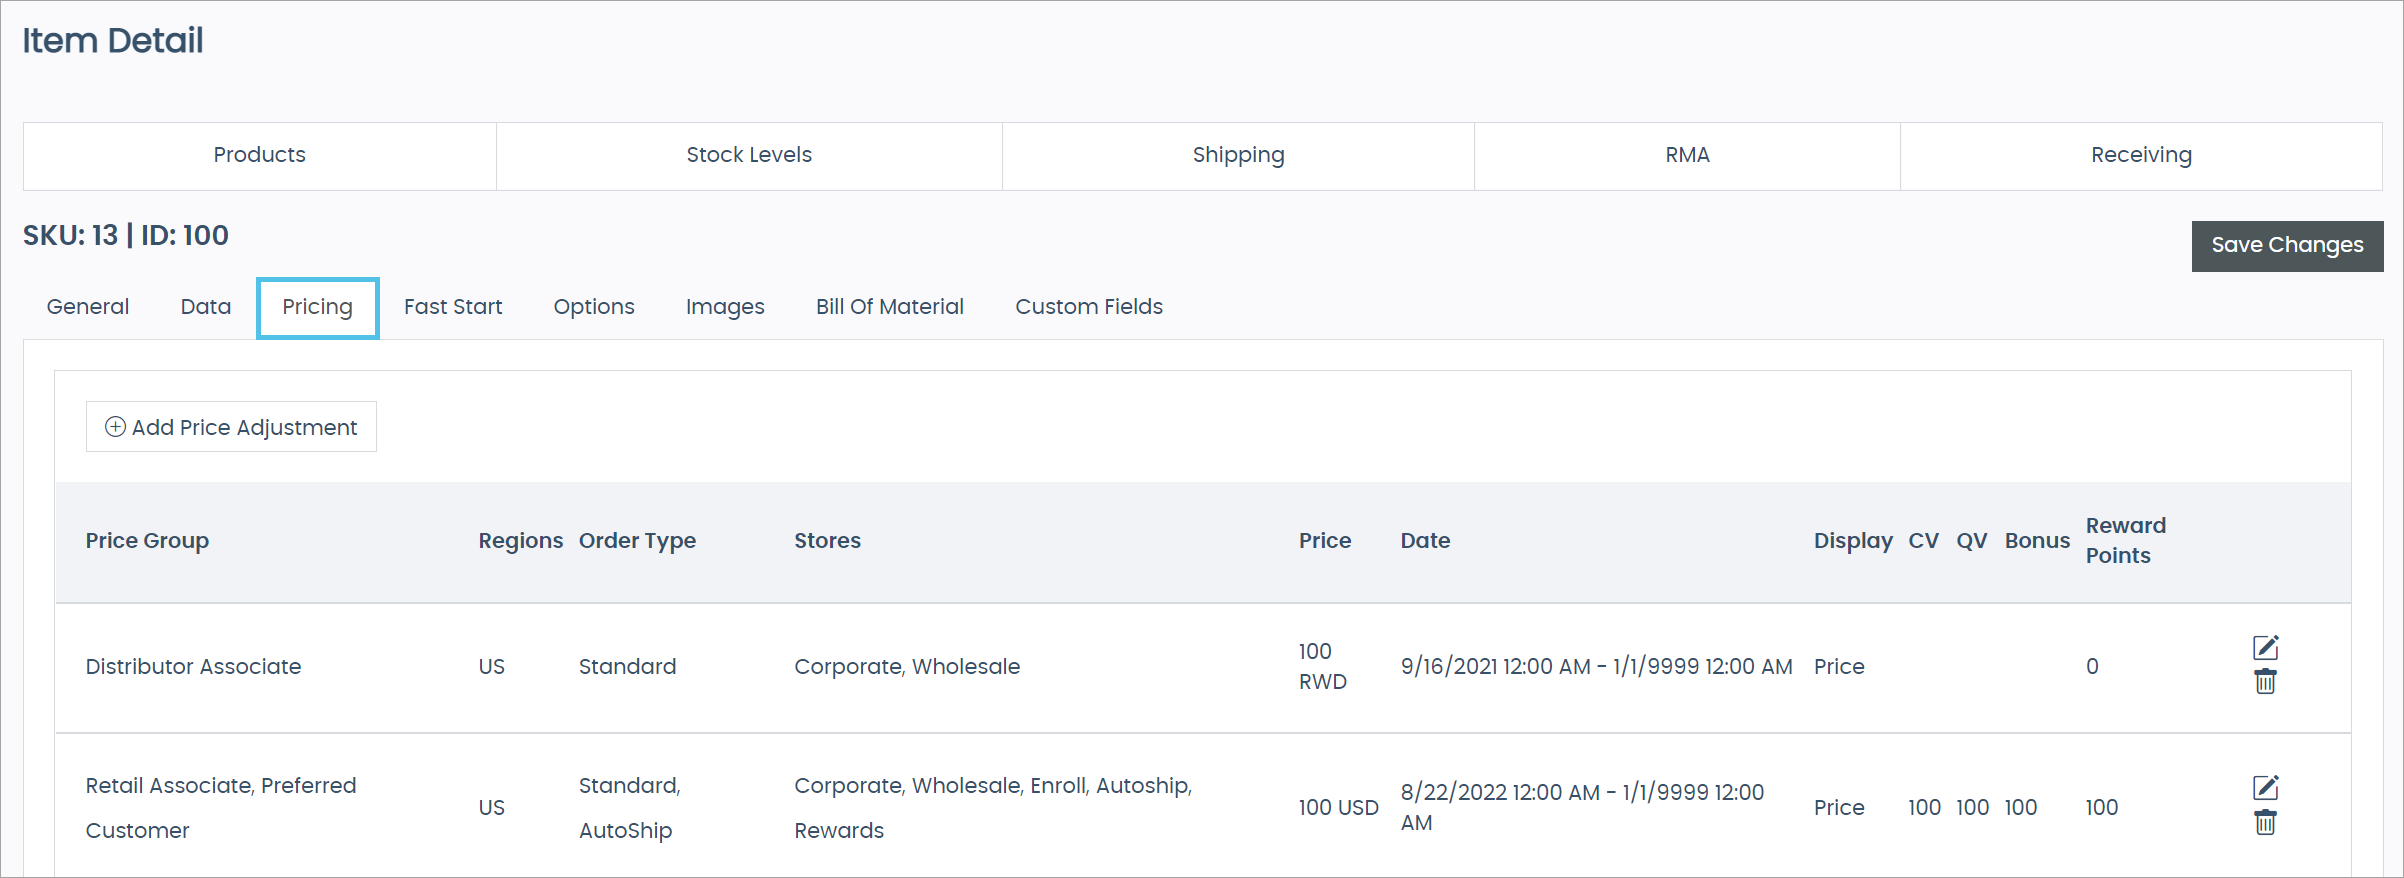Image resolution: width=2404 pixels, height=878 pixels.
Task: Navigate to Products section
Action: click(x=260, y=155)
